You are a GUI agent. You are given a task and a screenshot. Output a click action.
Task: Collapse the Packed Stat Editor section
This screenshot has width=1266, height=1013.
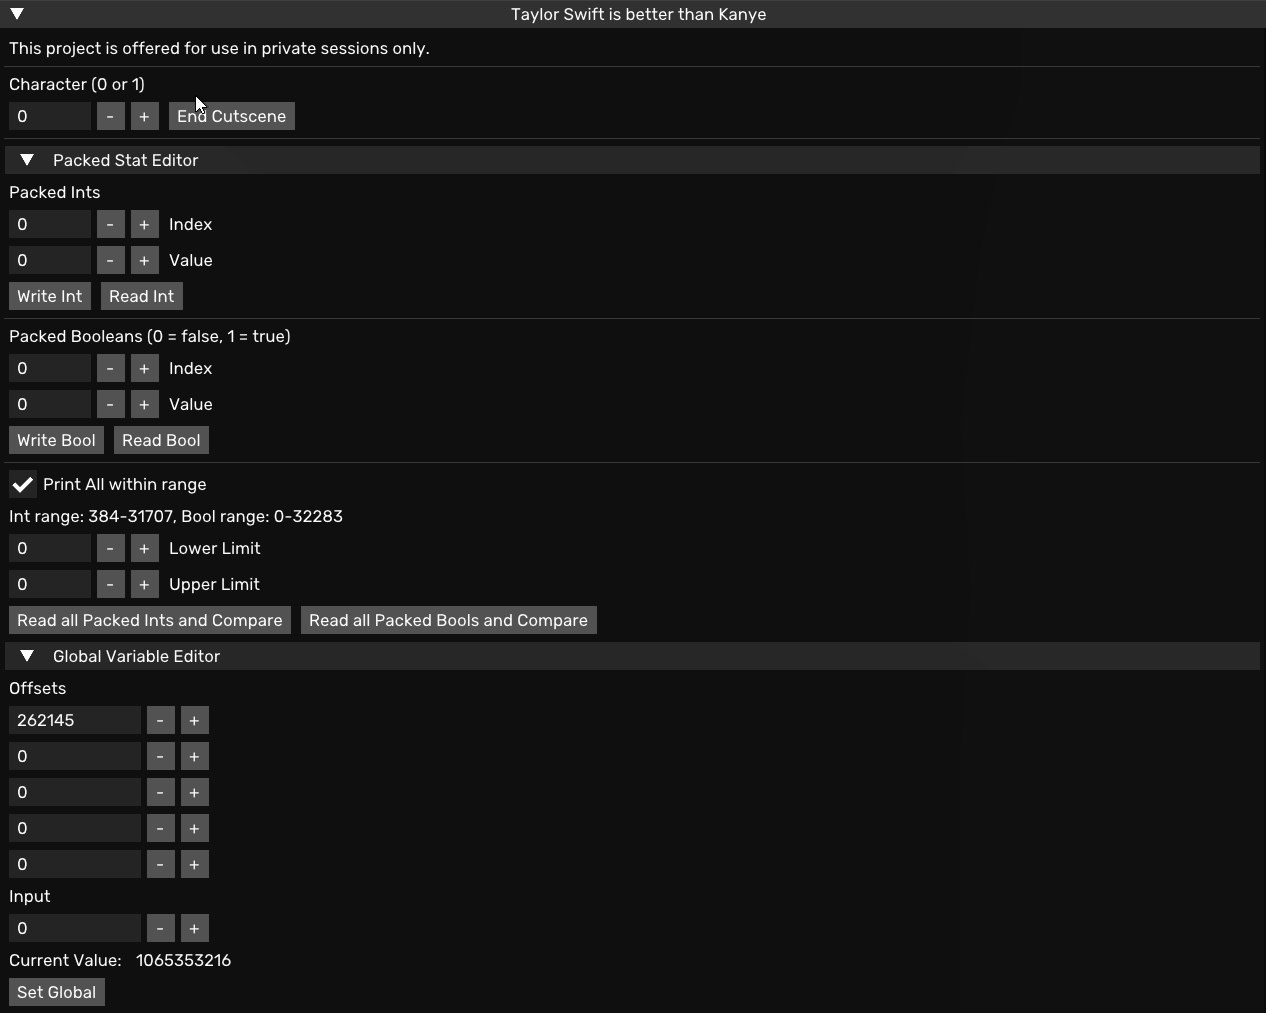click(27, 160)
